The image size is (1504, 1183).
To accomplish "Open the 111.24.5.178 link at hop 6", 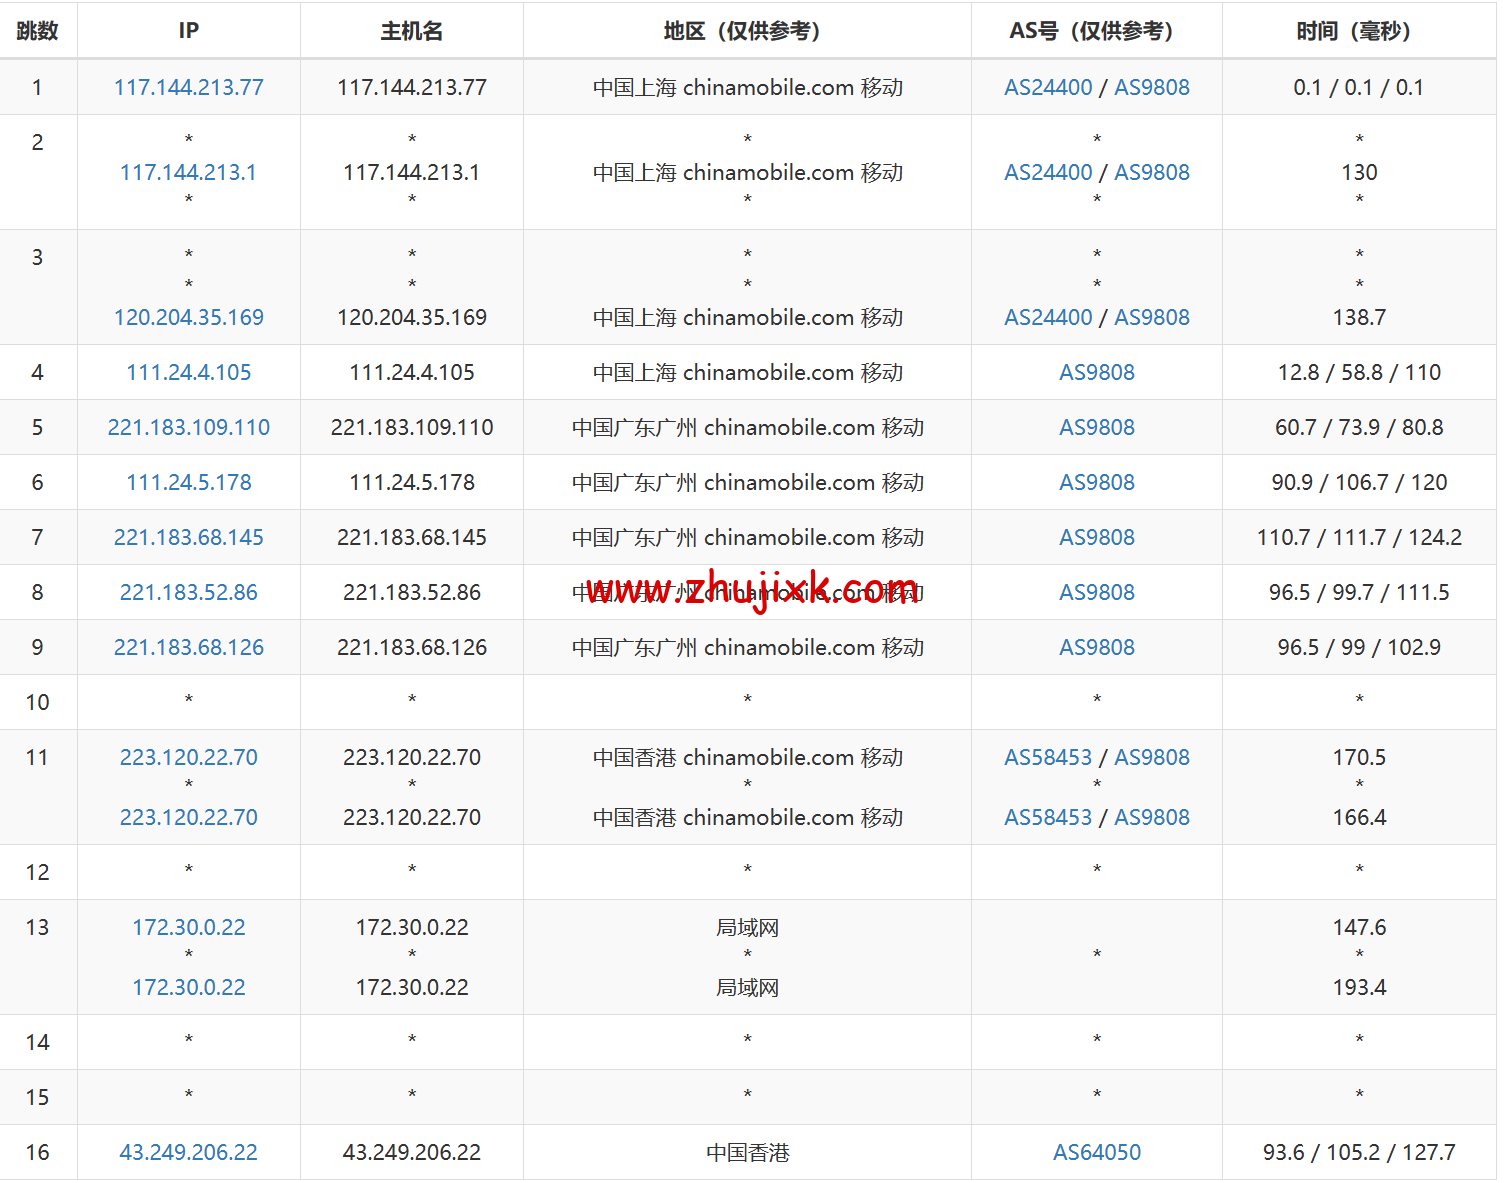I will click(188, 482).
